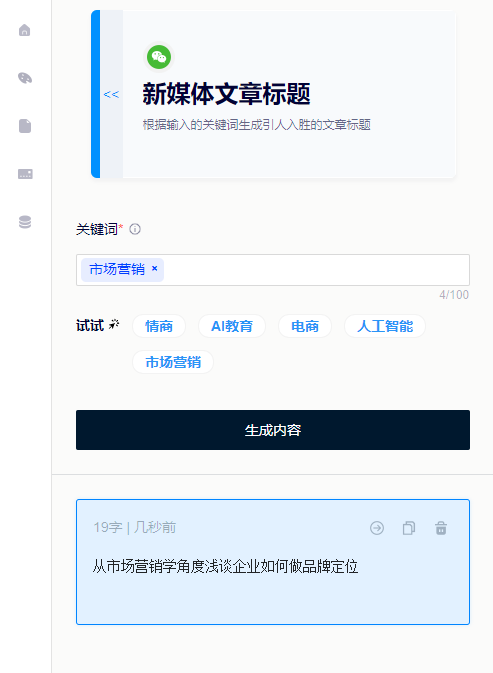This screenshot has height=673, width=493.
Task: Click the 19字 | 几秒前 label
Action: tap(135, 527)
